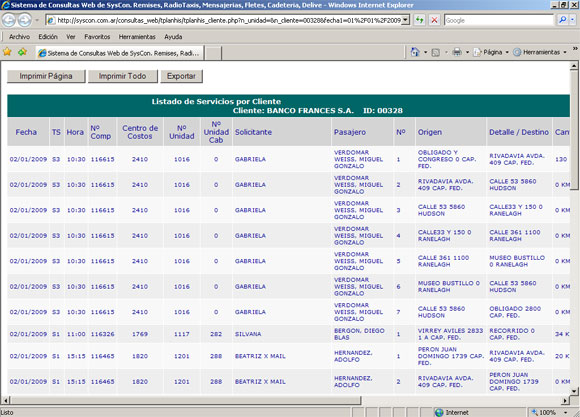Click the Internet security zone in status bar

click(x=452, y=412)
